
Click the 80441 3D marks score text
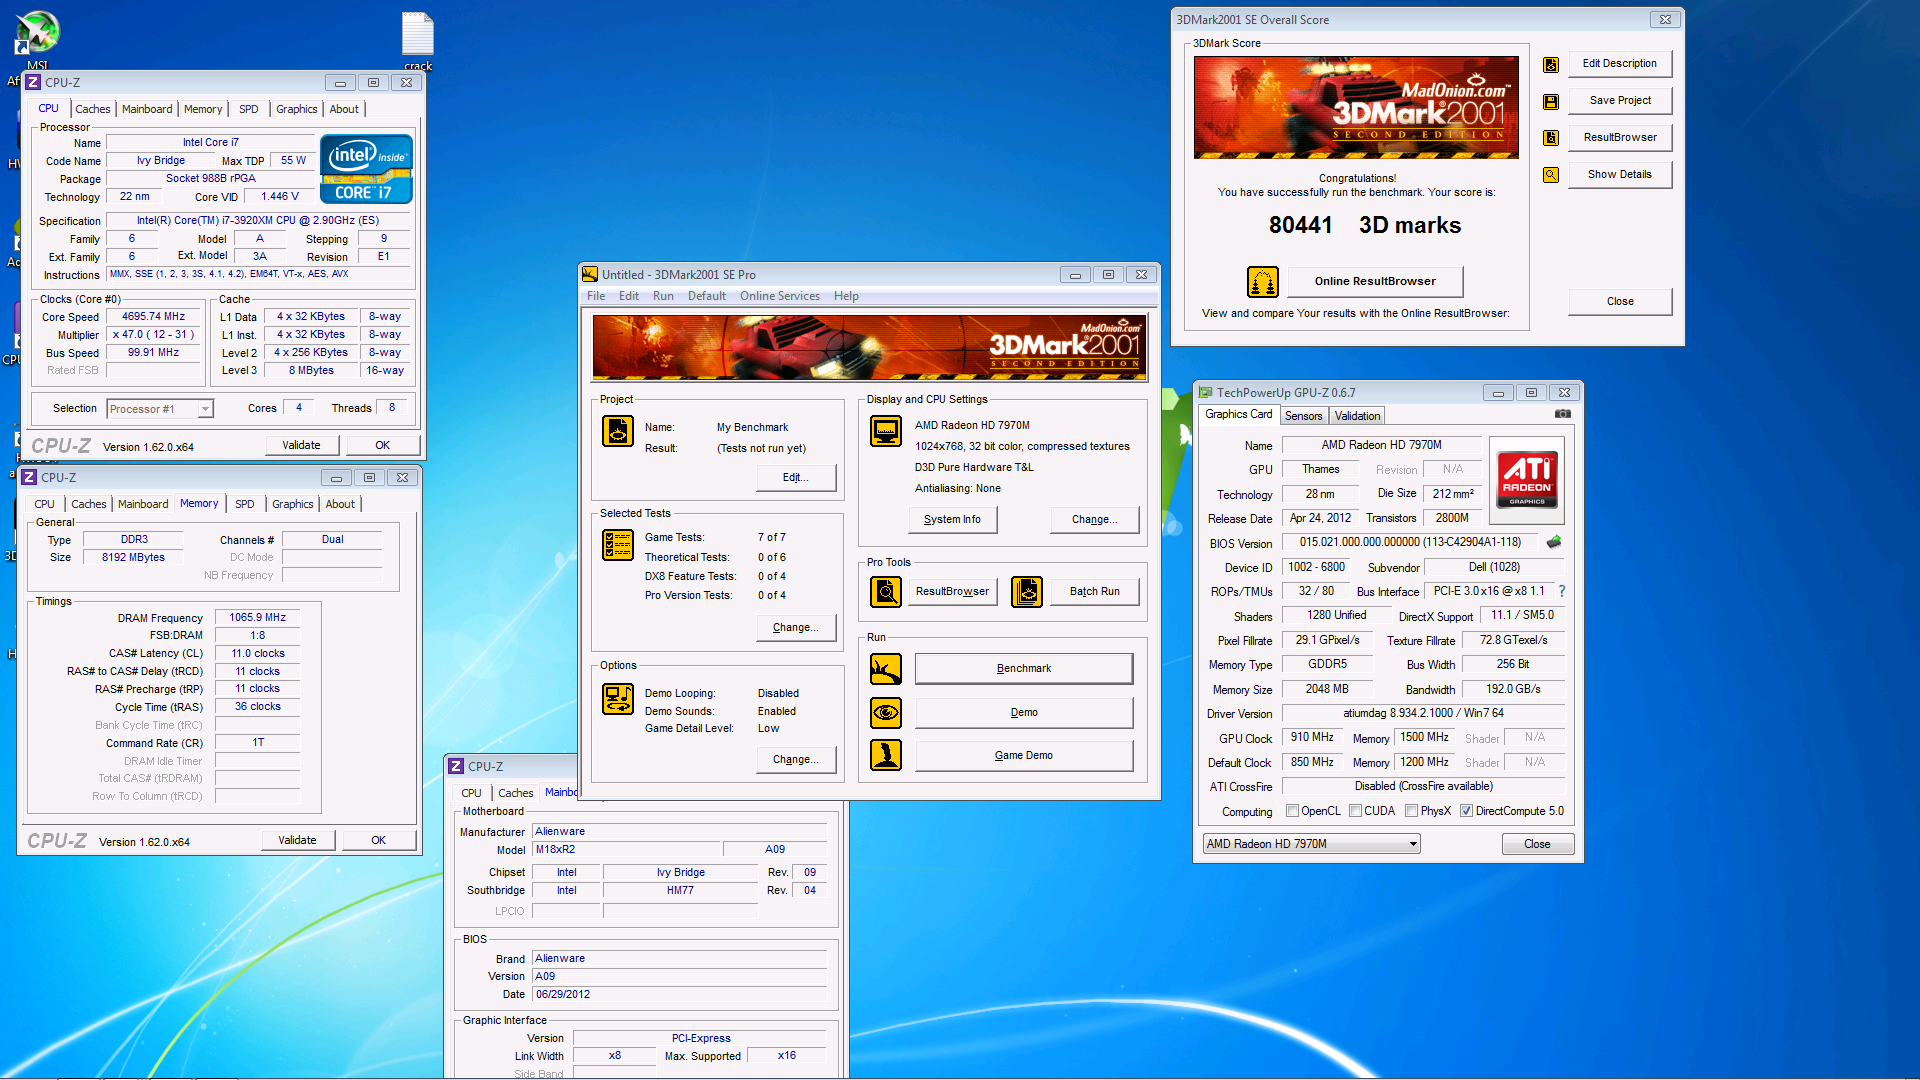(x=1365, y=226)
